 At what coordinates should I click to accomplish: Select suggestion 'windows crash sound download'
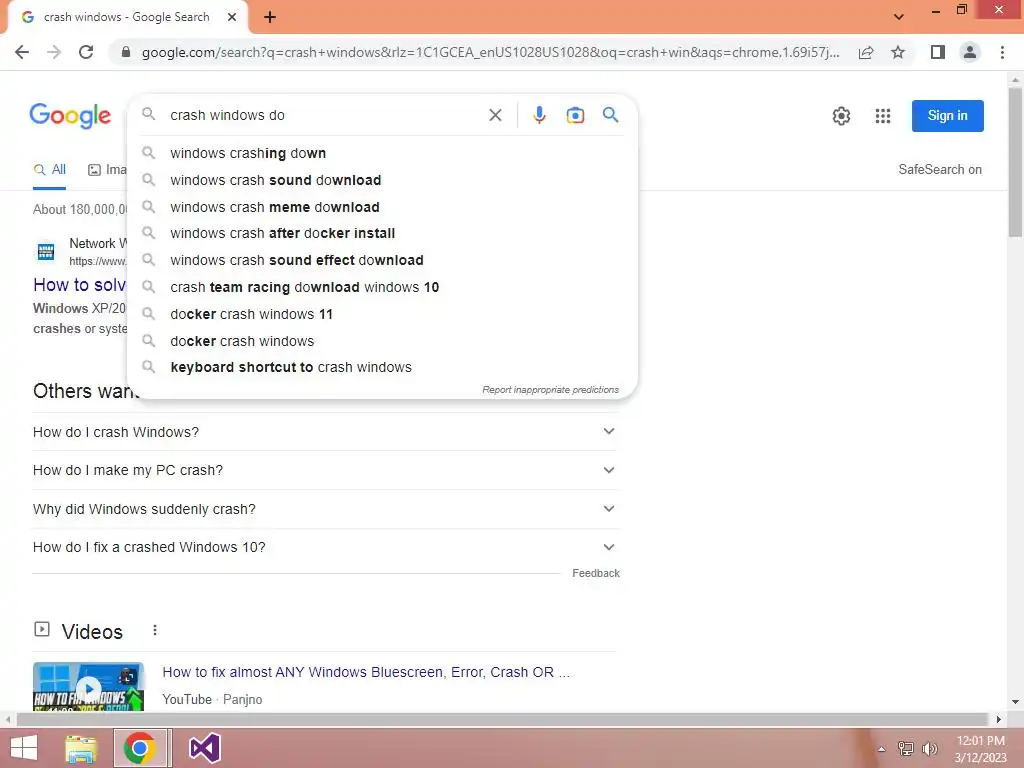[382, 180]
